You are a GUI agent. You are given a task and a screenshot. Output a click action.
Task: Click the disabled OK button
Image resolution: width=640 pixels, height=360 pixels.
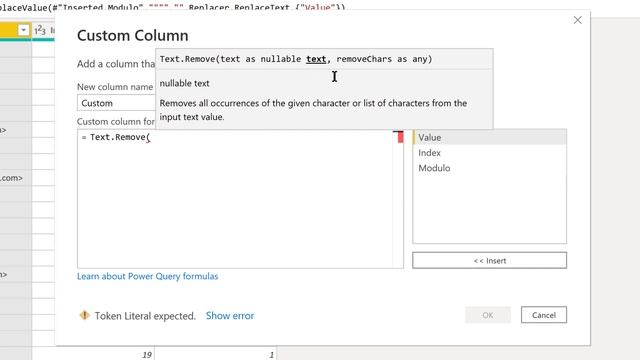coord(488,315)
